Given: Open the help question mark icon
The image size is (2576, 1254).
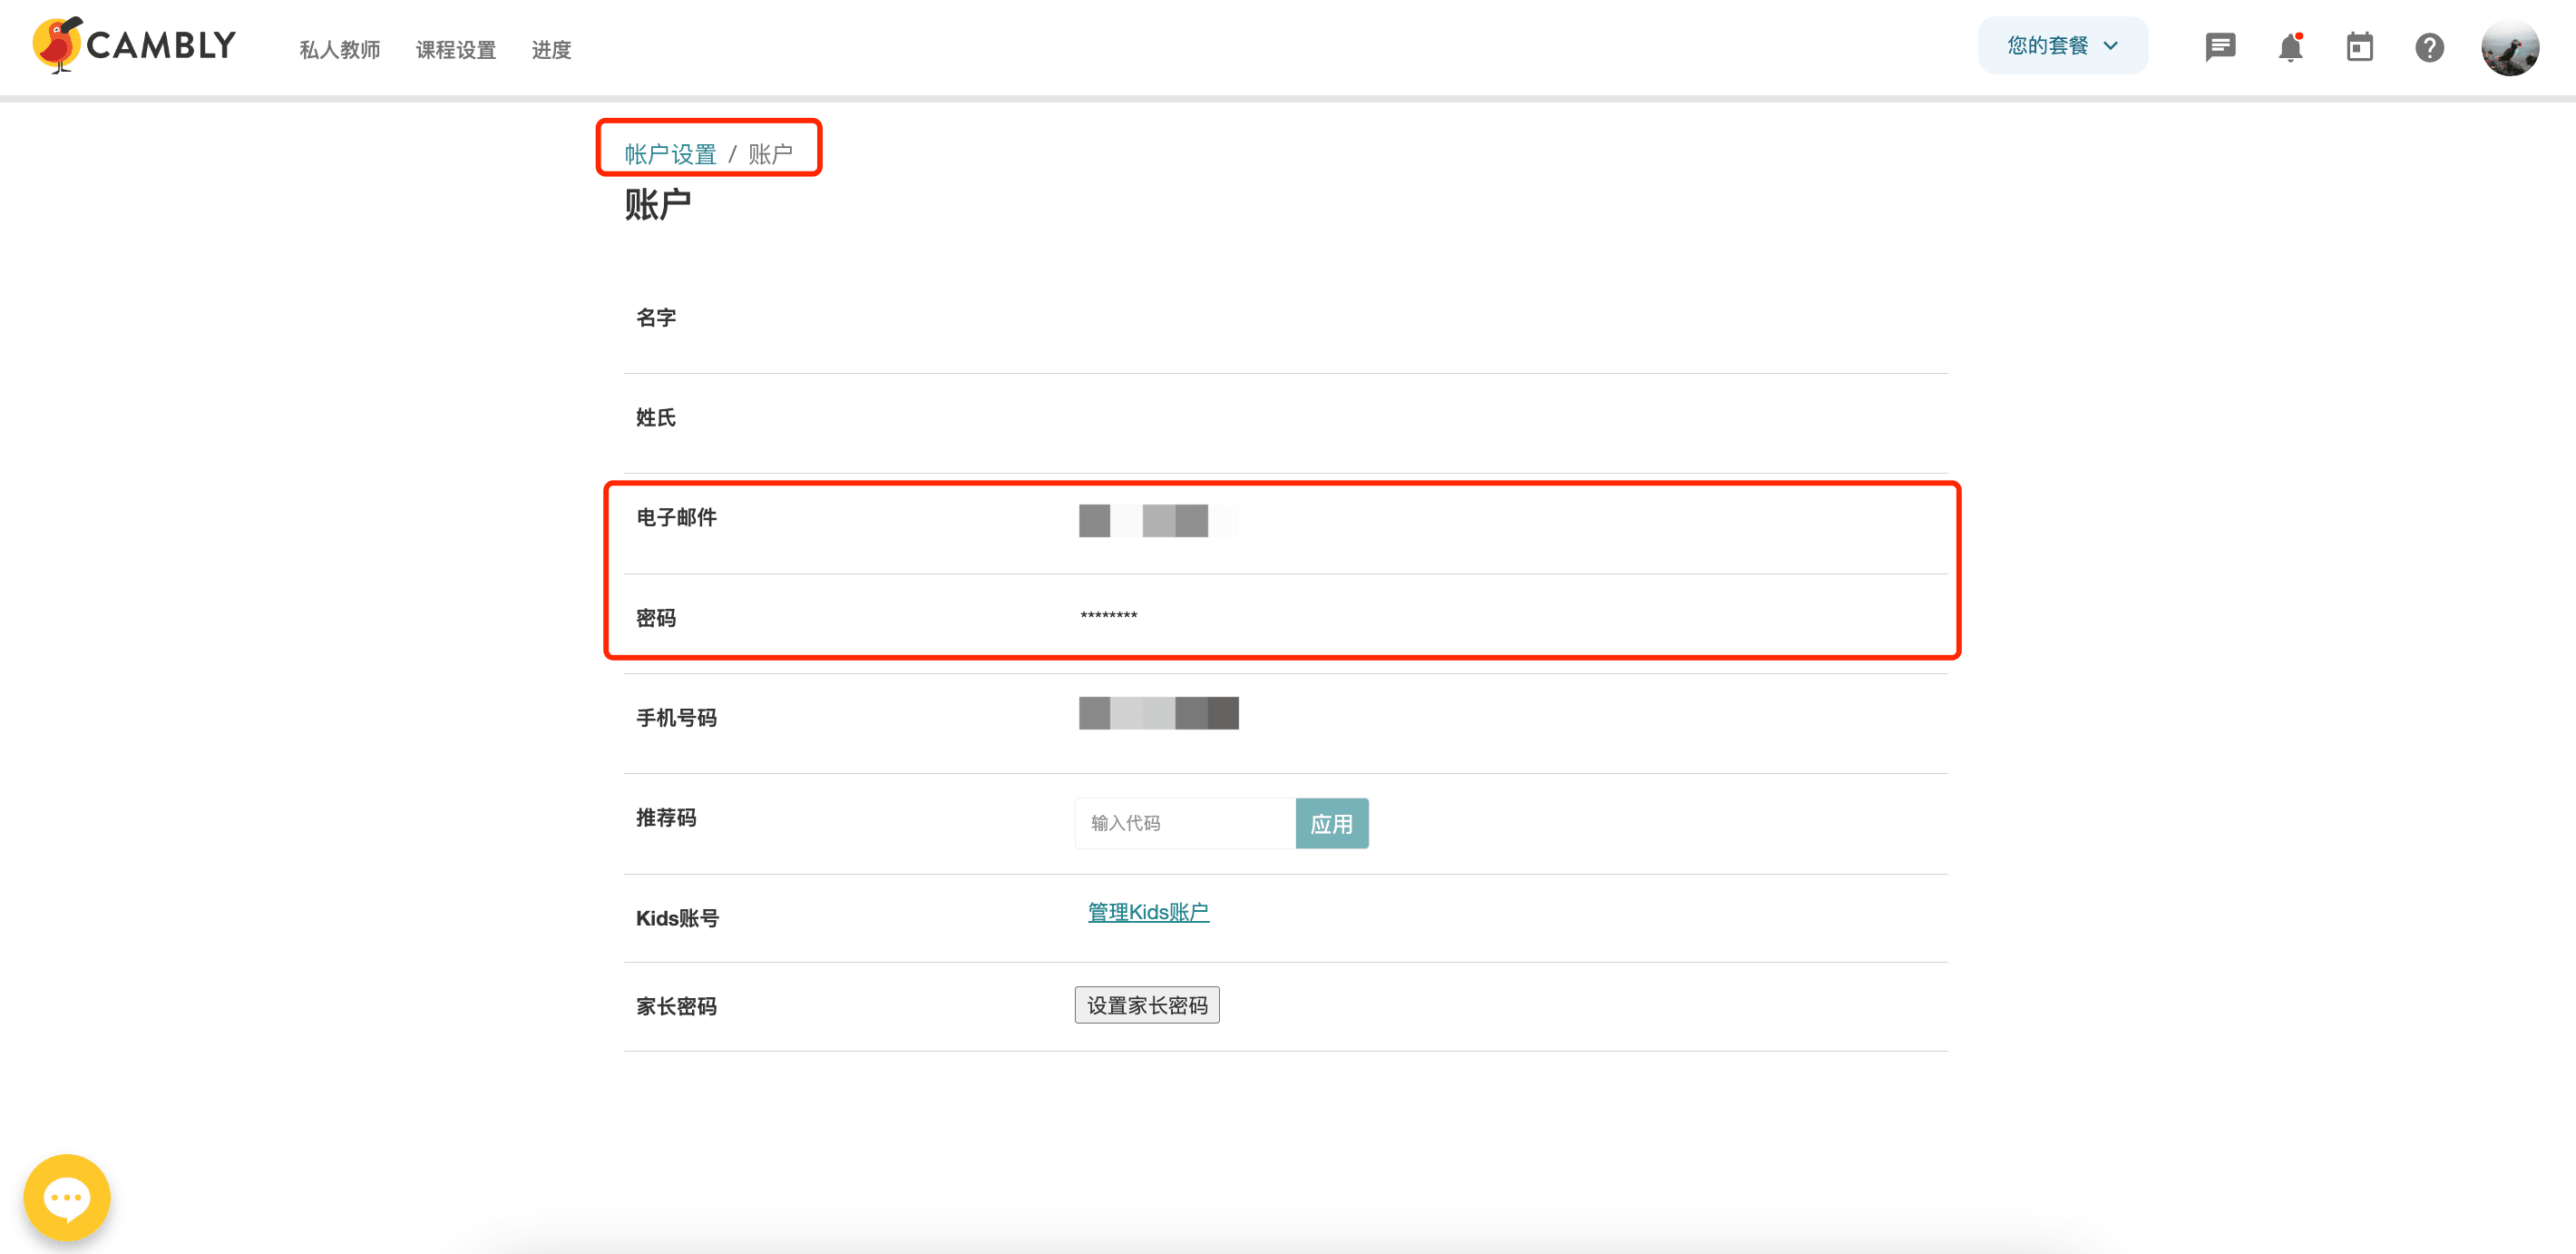Looking at the screenshot, I should [2429, 47].
